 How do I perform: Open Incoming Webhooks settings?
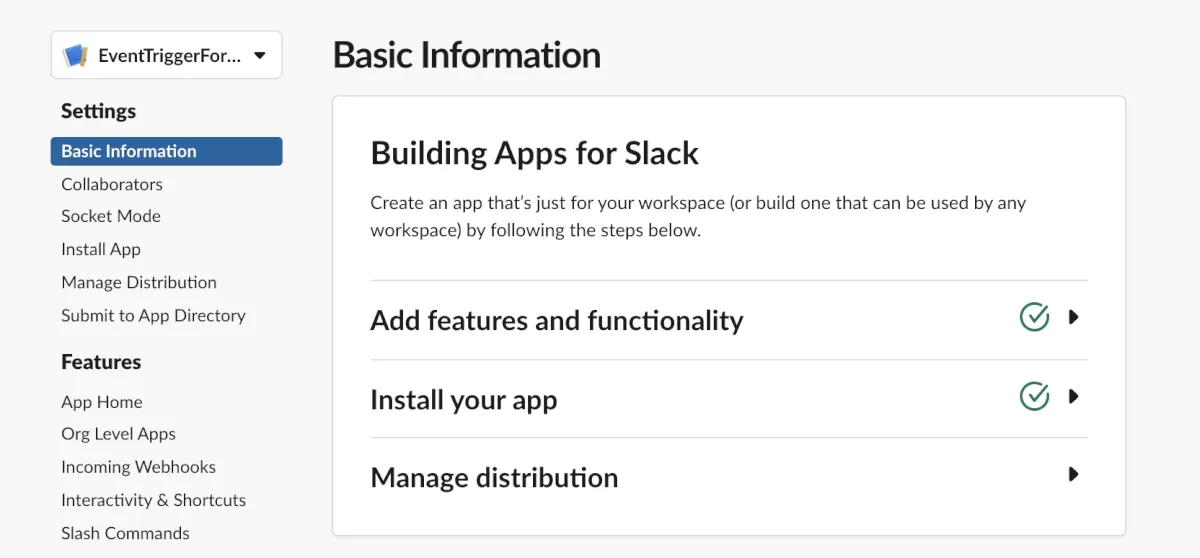[x=138, y=467]
